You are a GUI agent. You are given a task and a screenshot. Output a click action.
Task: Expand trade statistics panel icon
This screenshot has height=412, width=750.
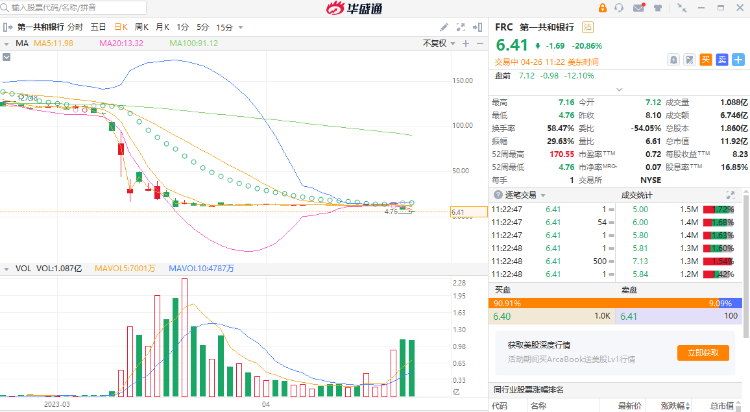click(x=730, y=195)
